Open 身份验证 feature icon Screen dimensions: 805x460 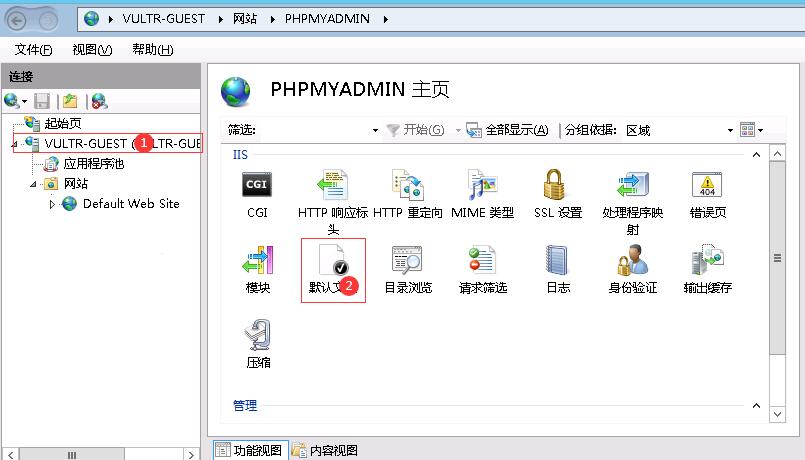pyautogui.click(x=632, y=260)
